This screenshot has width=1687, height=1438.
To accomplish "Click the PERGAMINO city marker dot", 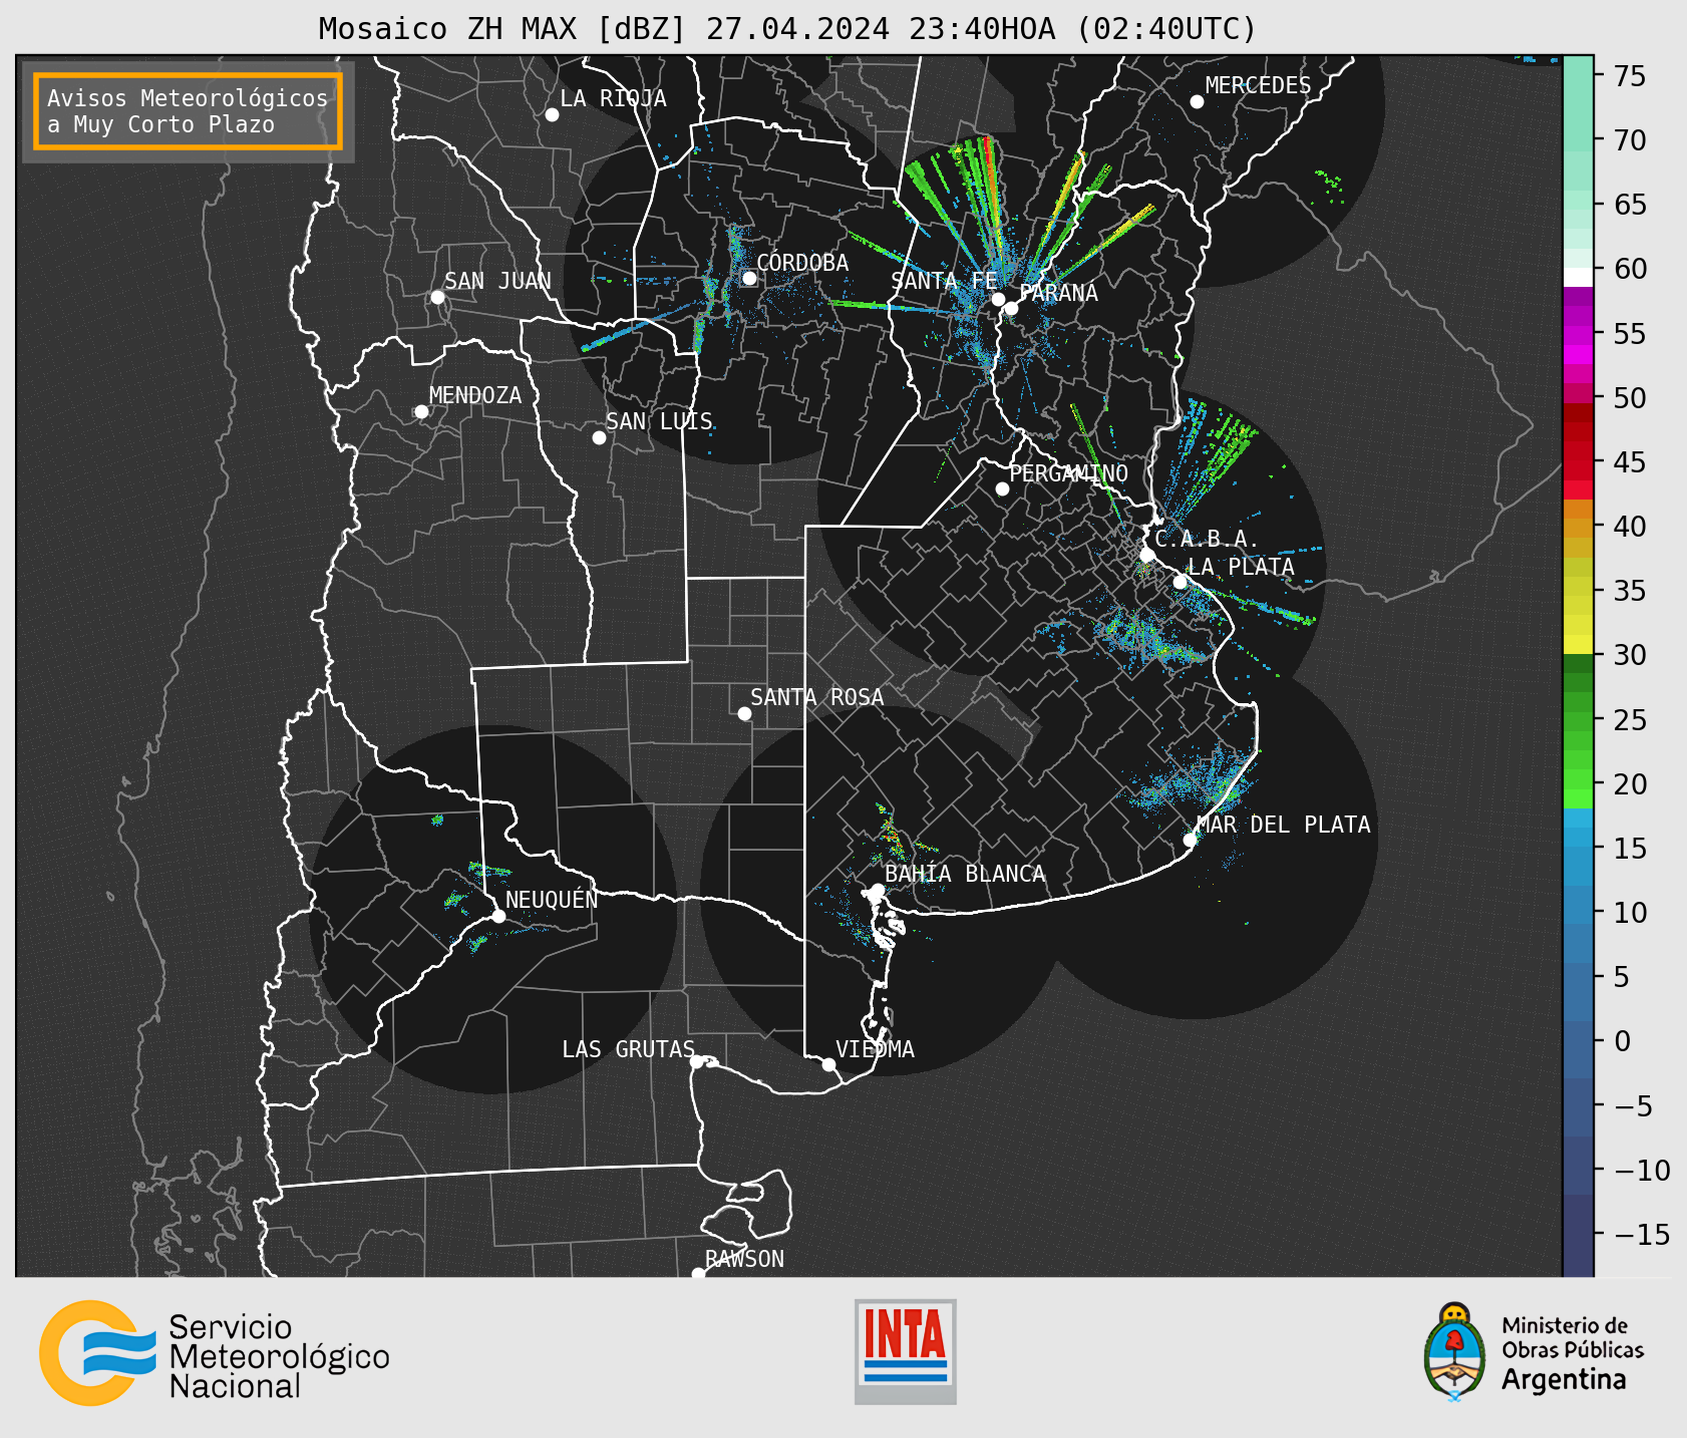I will [x=1002, y=489].
